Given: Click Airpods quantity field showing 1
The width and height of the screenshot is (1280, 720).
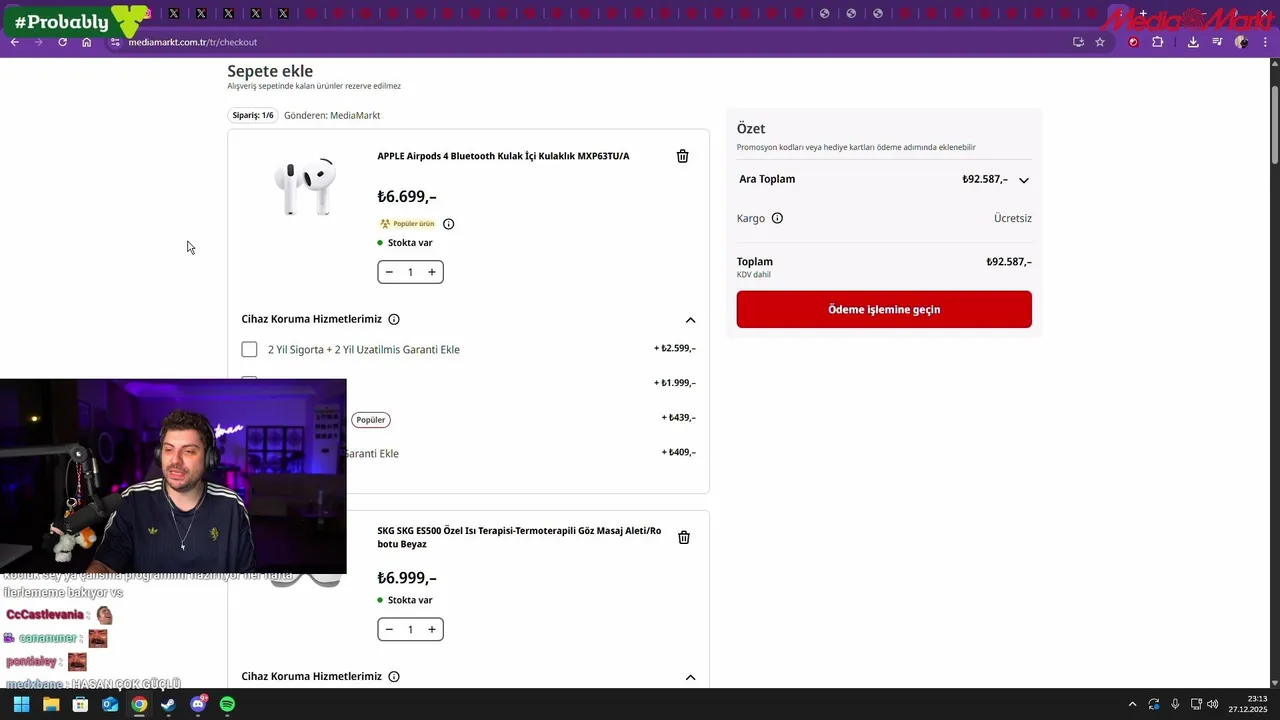Looking at the screenshot, I should (x=410, y=272).
